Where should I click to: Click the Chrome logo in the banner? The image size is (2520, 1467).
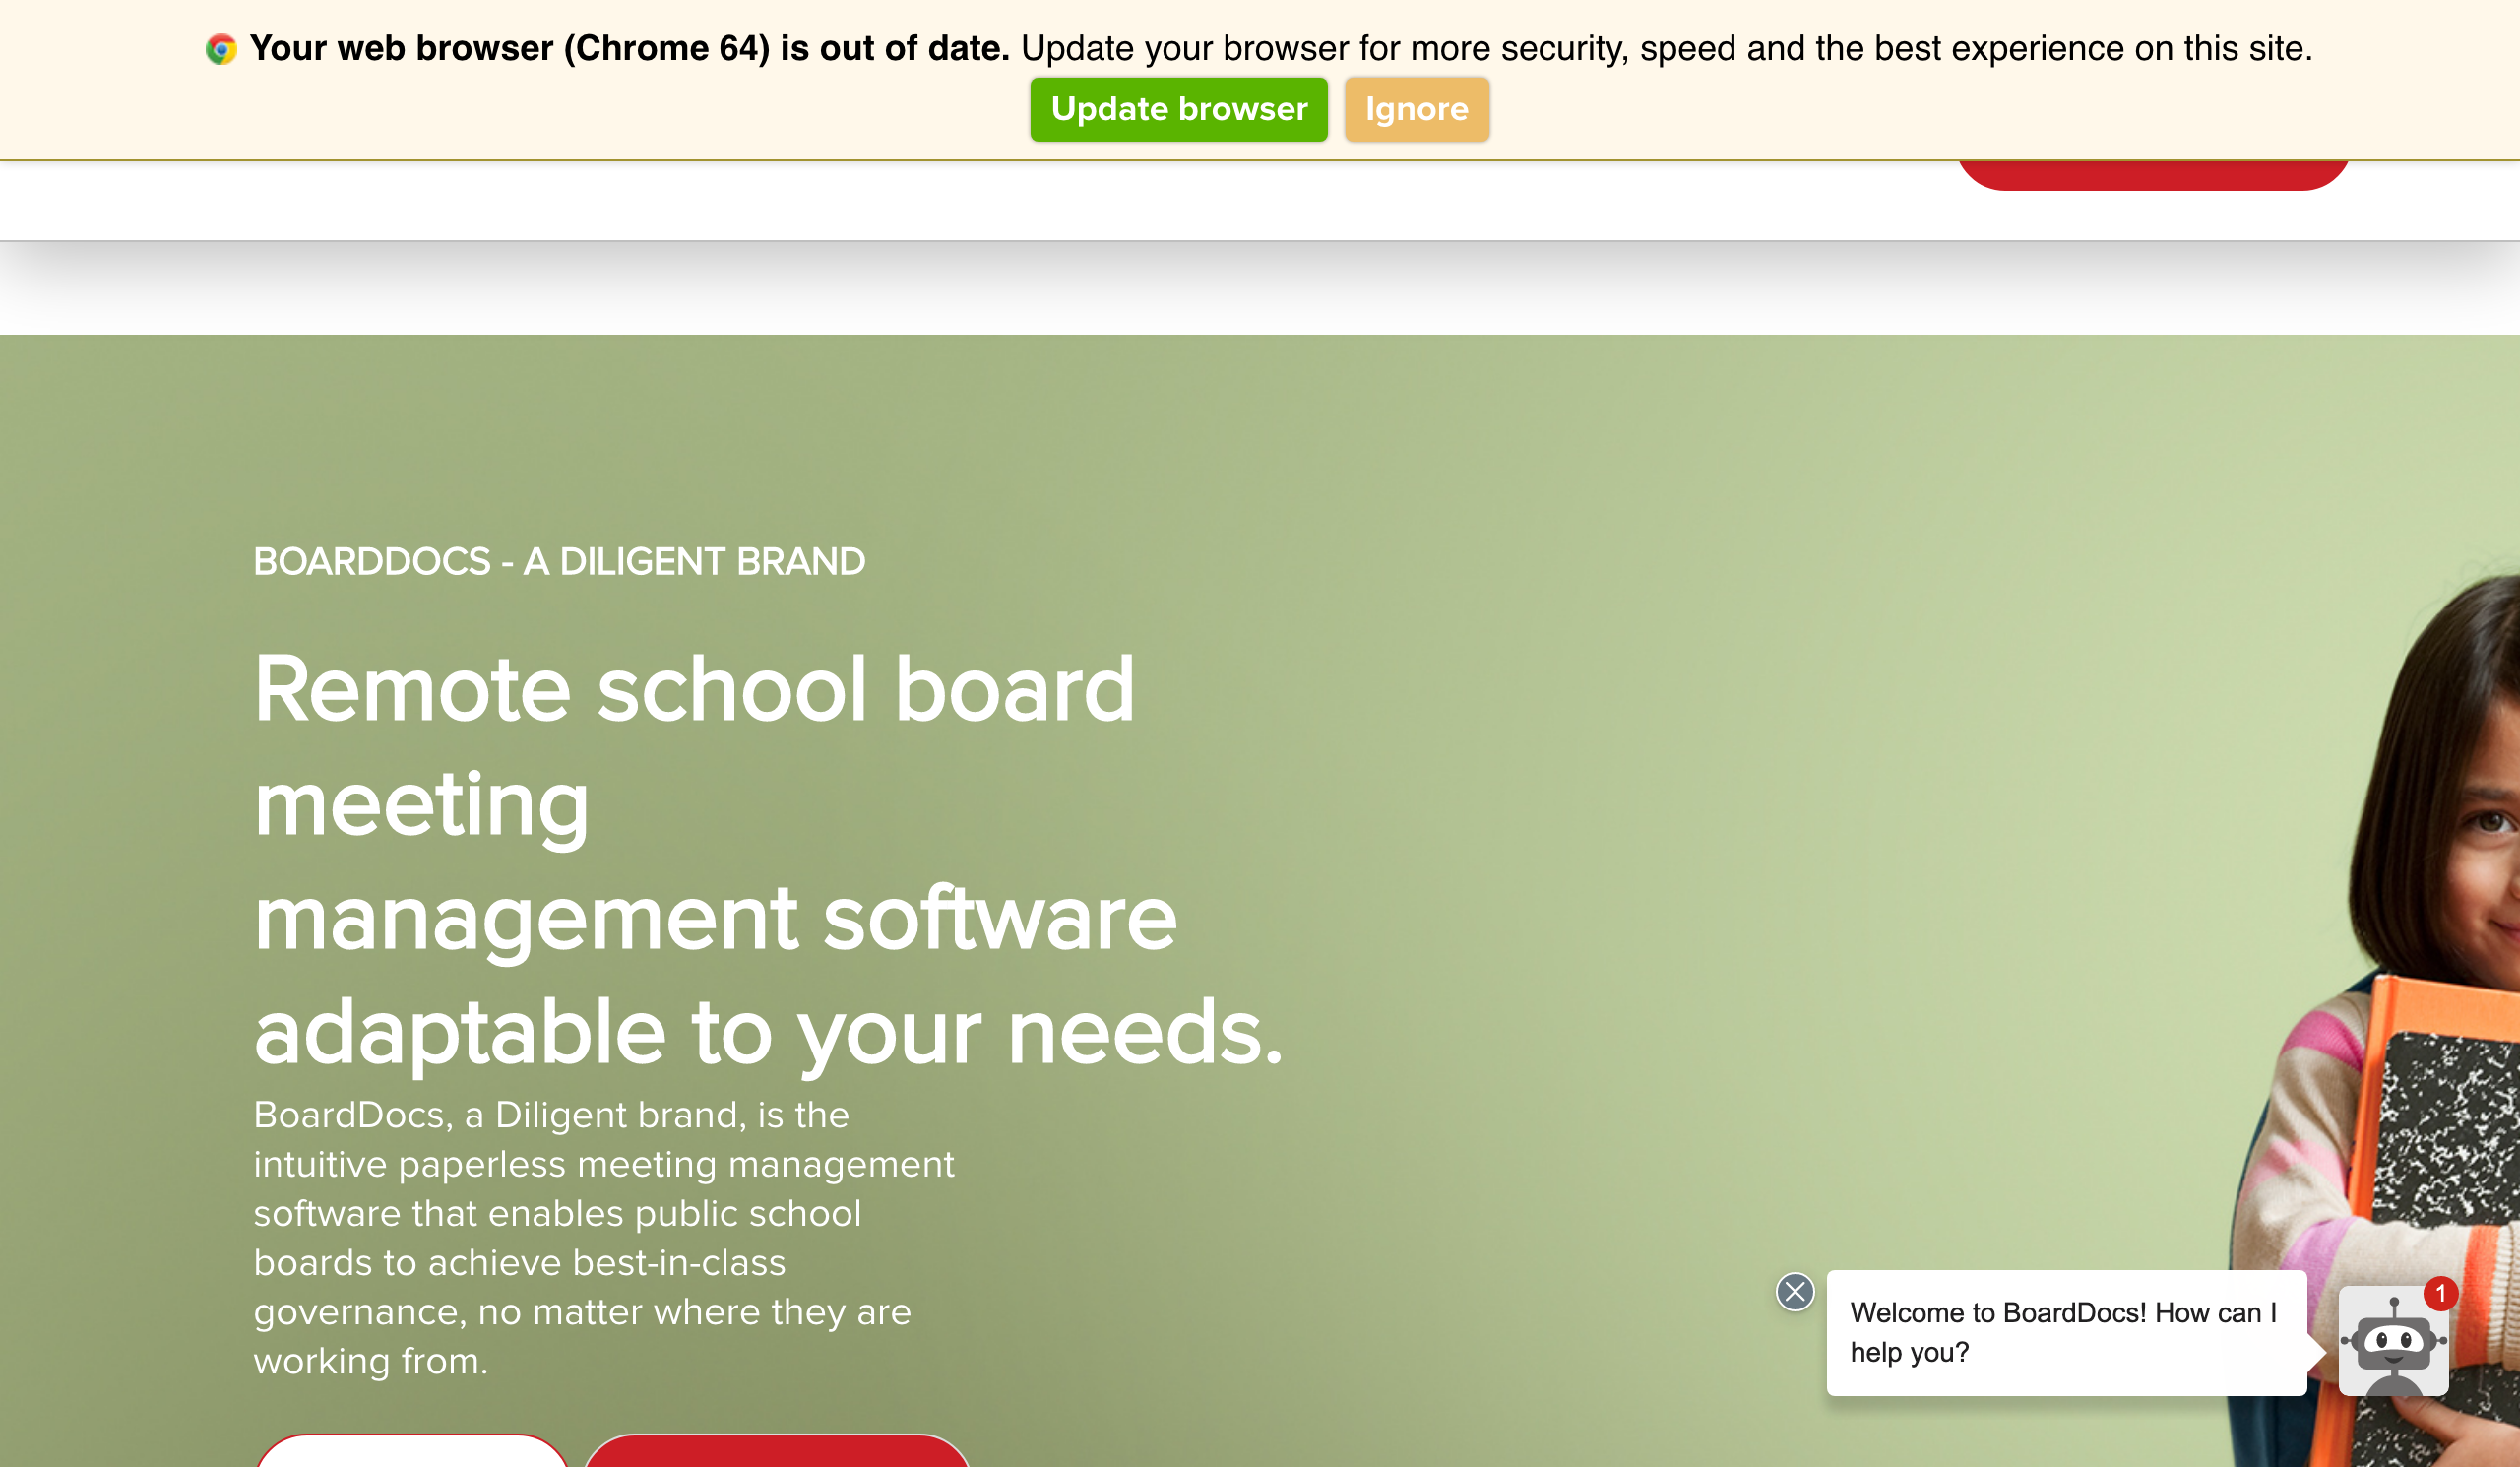tap(221, 49)
